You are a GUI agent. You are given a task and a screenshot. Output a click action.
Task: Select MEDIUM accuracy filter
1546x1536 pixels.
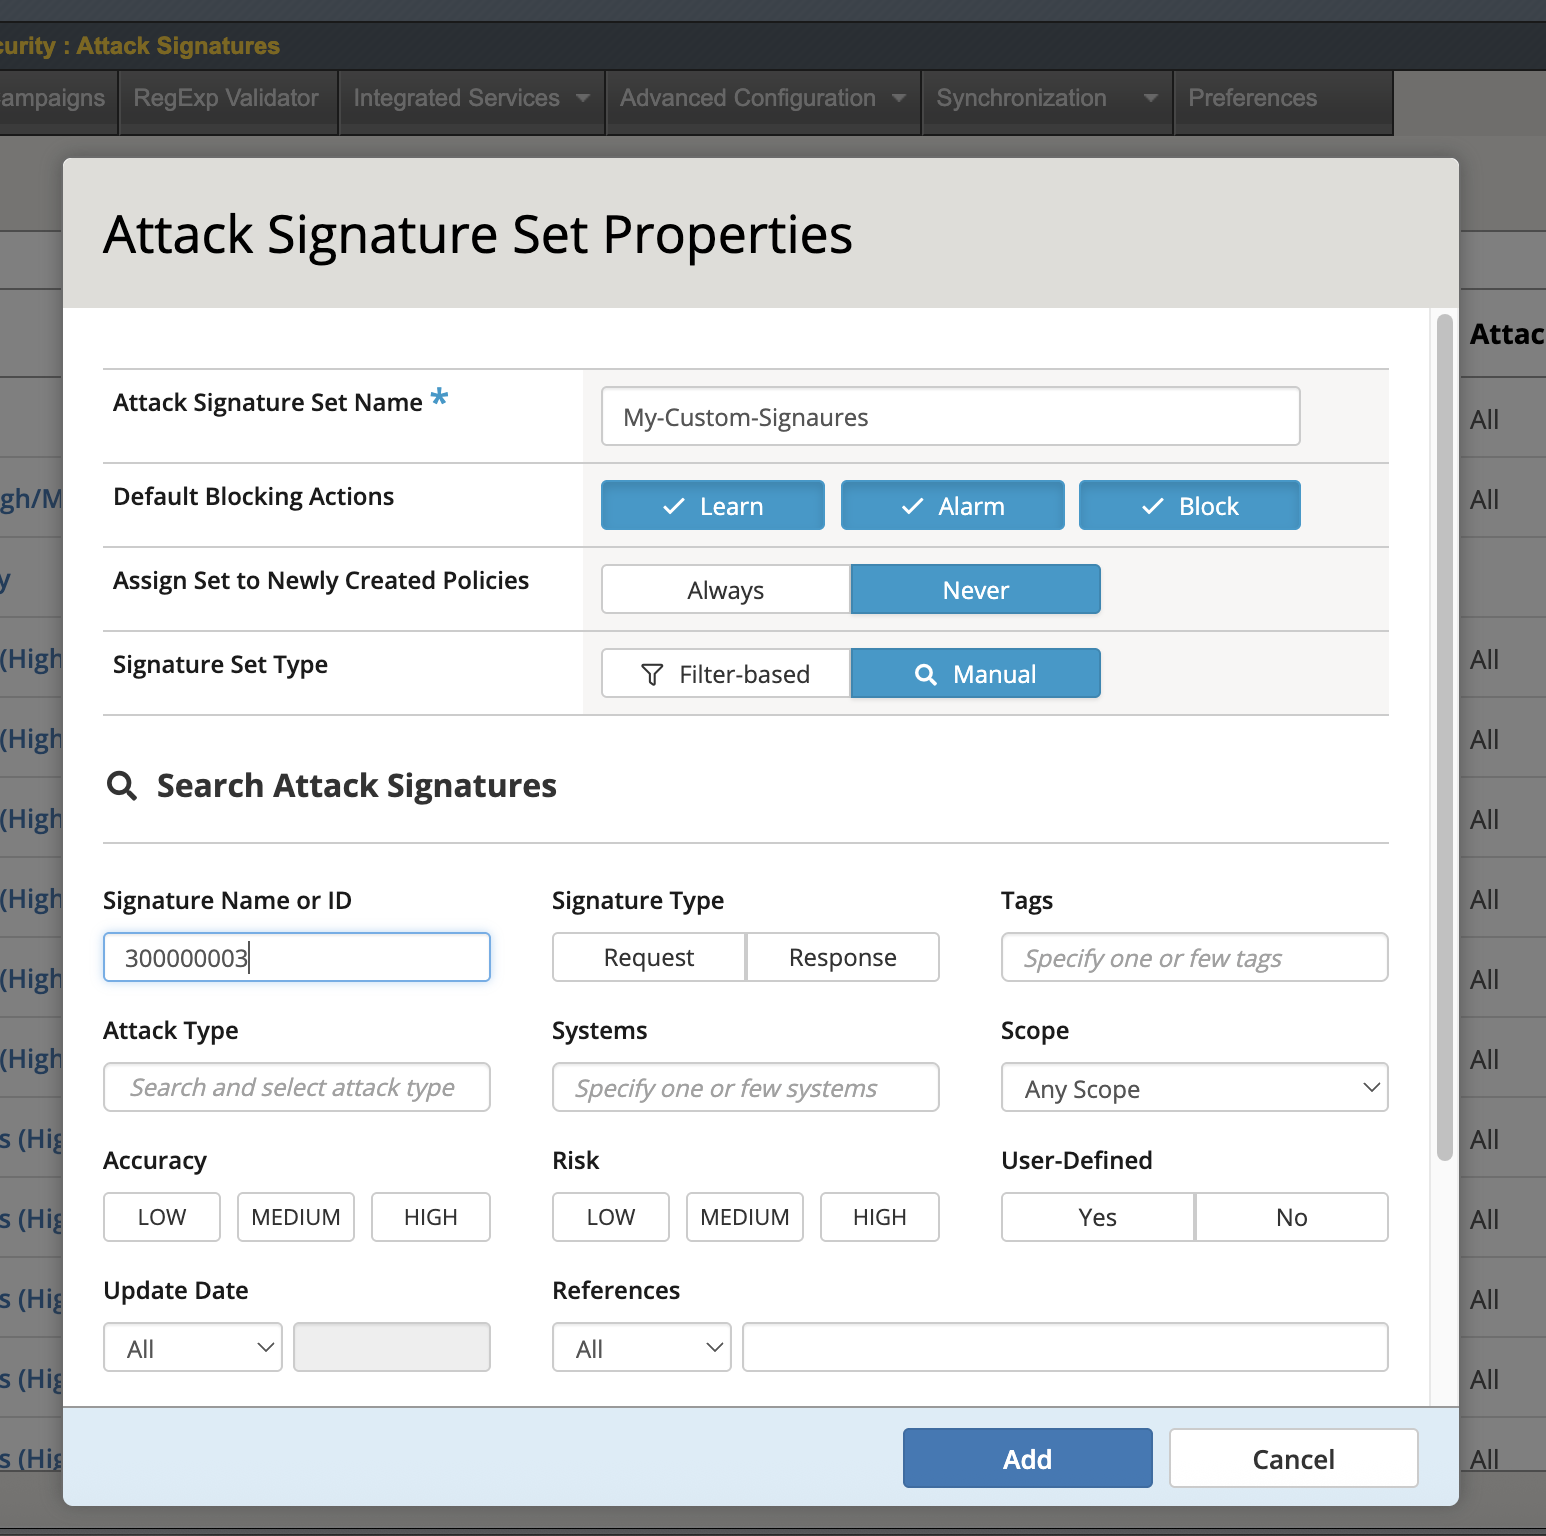(296, 1217)
